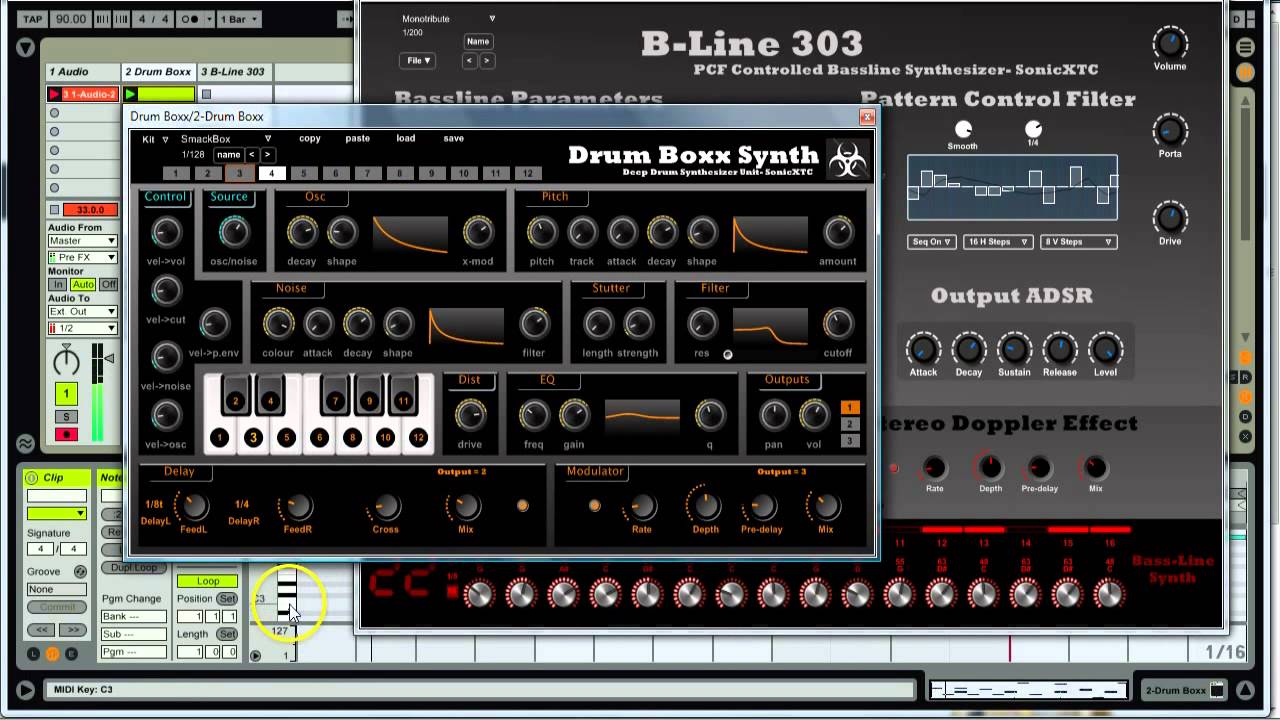Click the biohazard logo icon in Drum Boxx
The width and height of the screenshot is (1280, 720).
[x=848, y=161]
